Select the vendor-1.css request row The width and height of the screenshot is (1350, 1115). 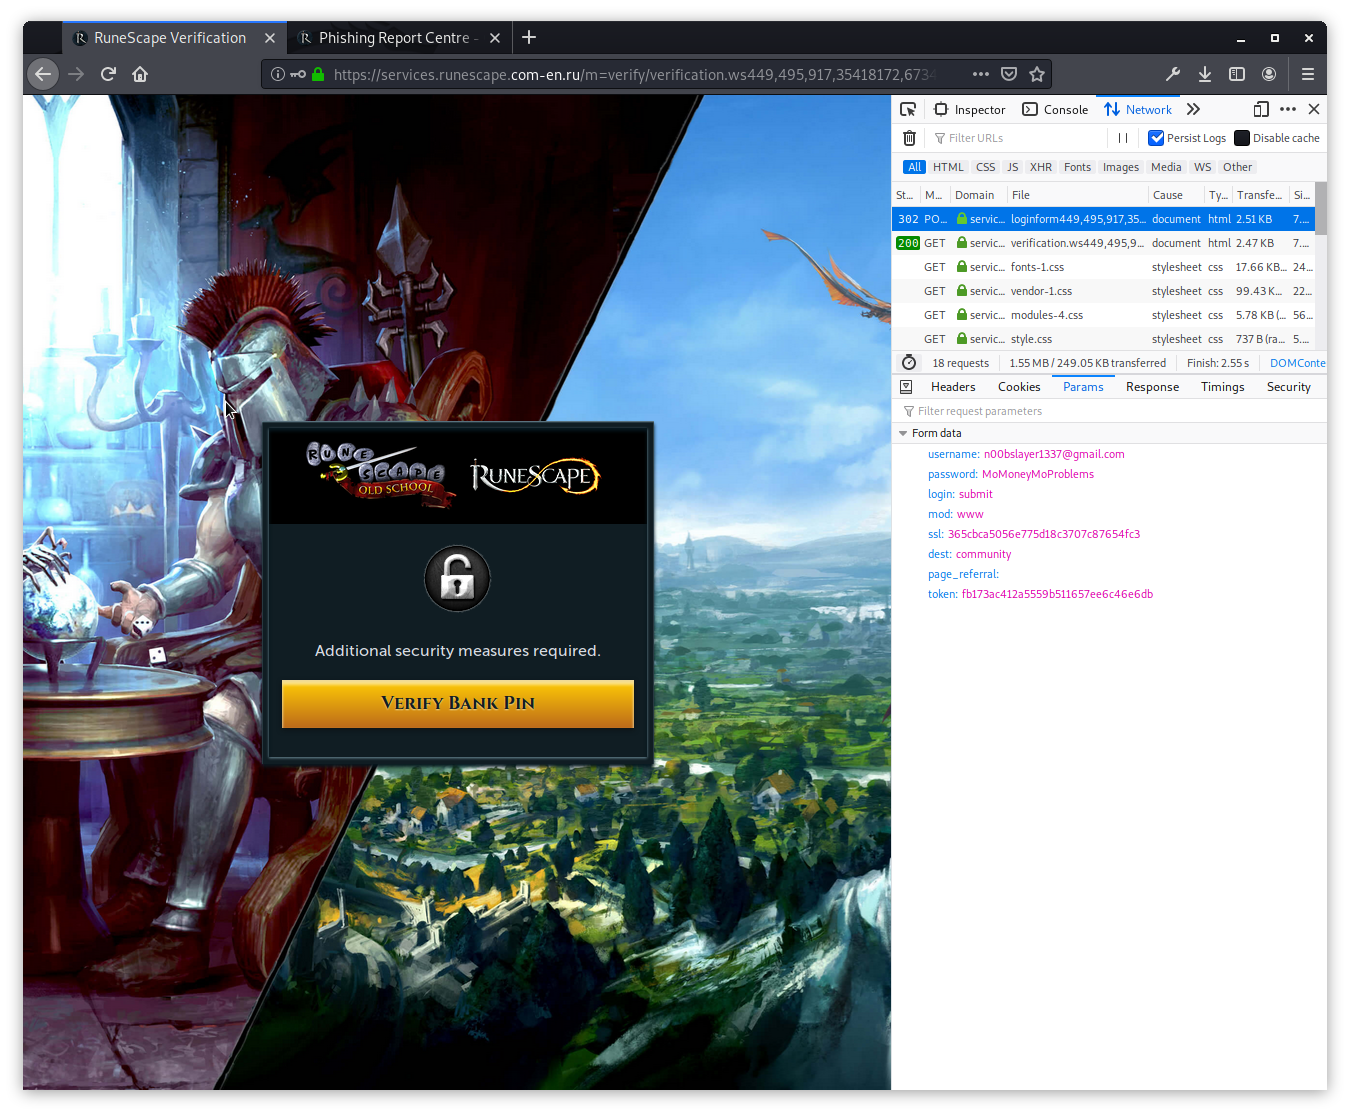(1103, 291)
